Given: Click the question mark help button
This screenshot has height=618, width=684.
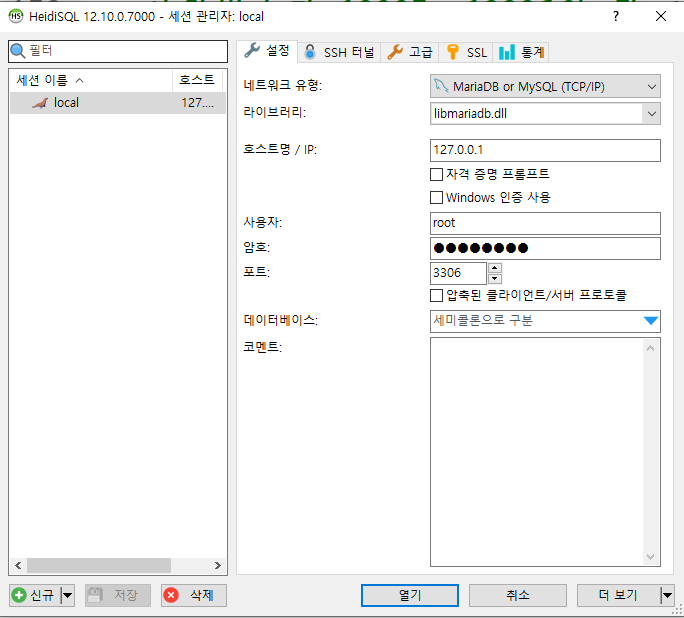Looking at the screenshot, I should (x=616, y=17).
